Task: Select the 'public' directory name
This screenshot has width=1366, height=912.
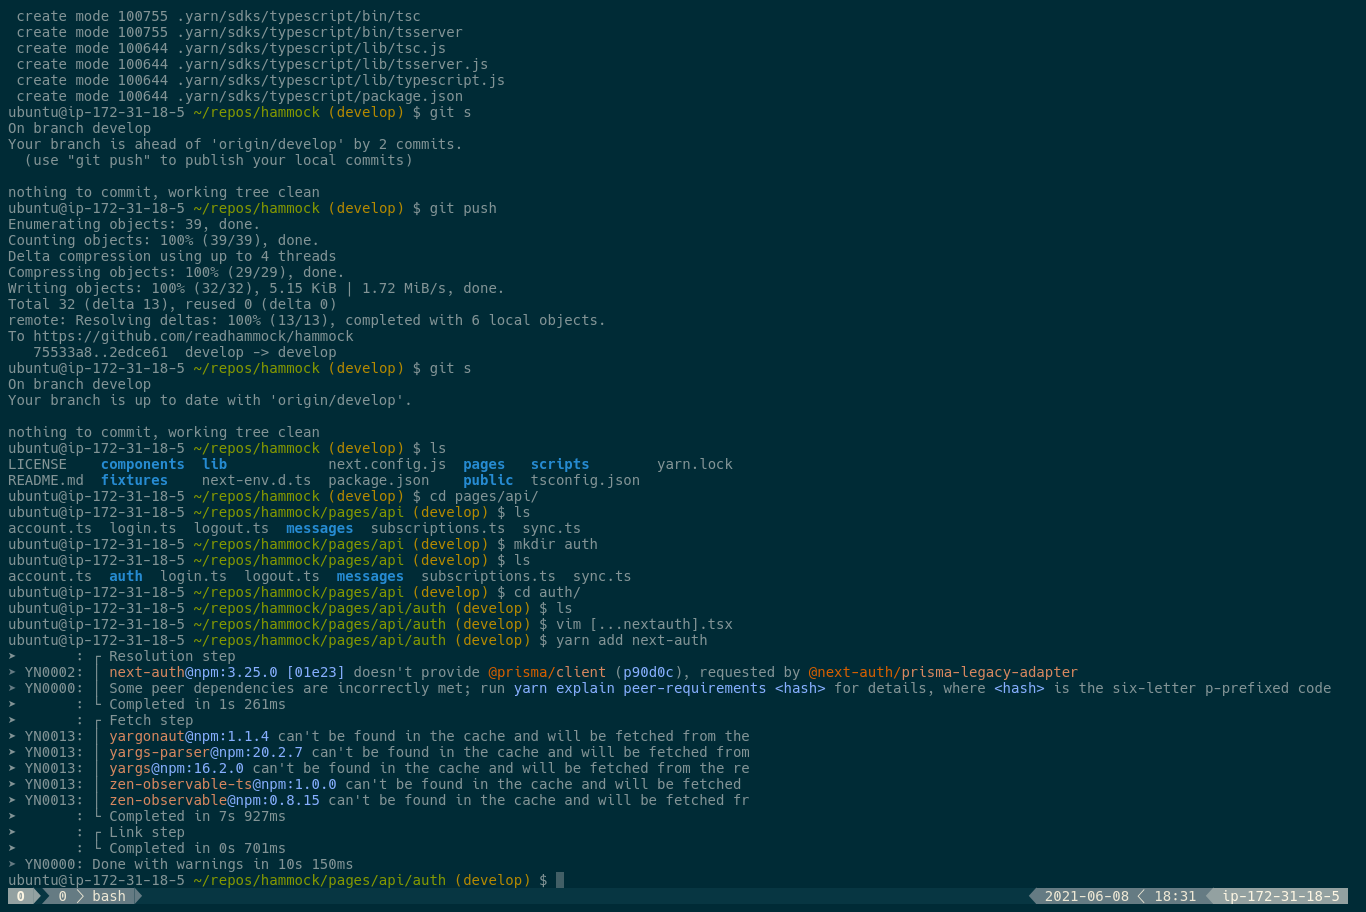Action: click(x=488, y=480)
